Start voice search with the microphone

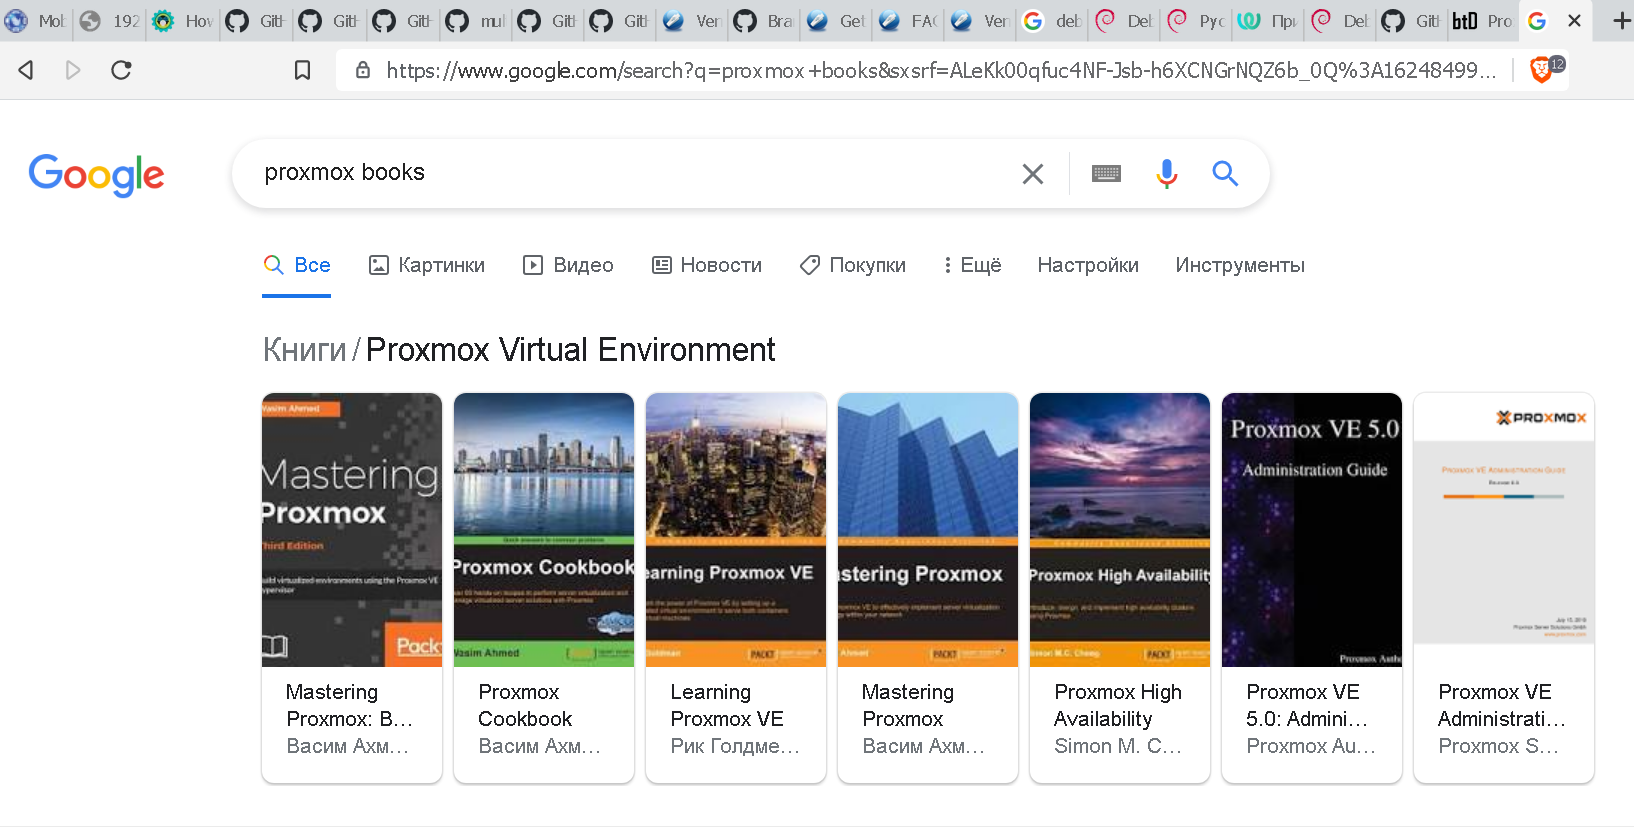click(x=1166, y=174)
